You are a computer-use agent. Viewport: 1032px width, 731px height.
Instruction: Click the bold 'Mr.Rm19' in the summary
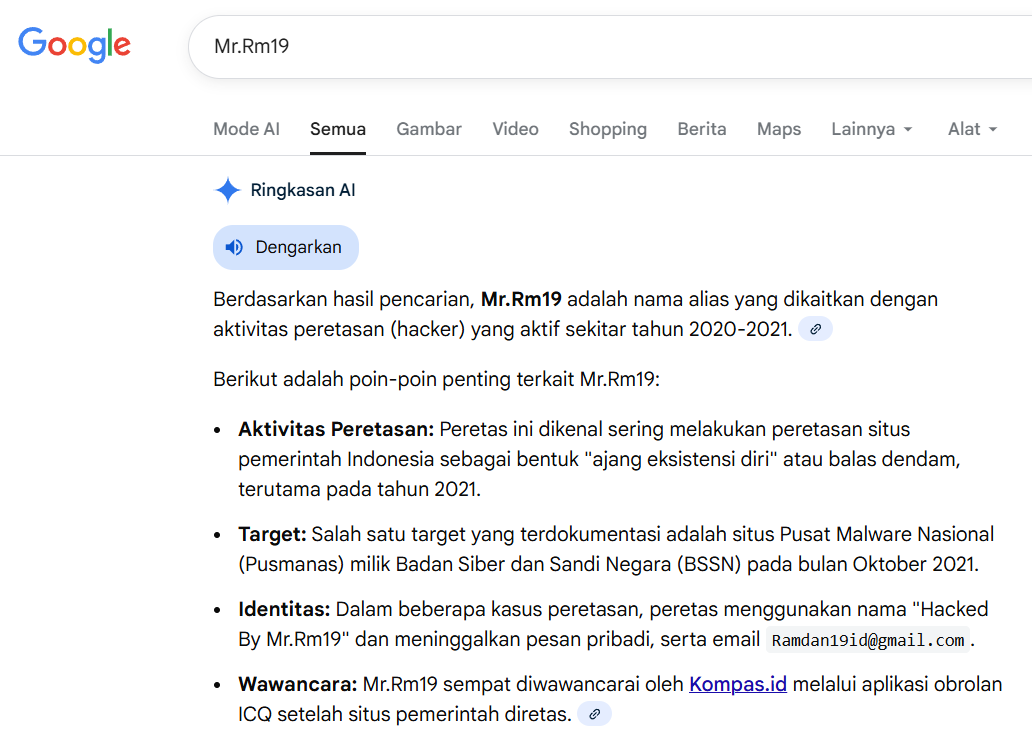click(521, 299)
